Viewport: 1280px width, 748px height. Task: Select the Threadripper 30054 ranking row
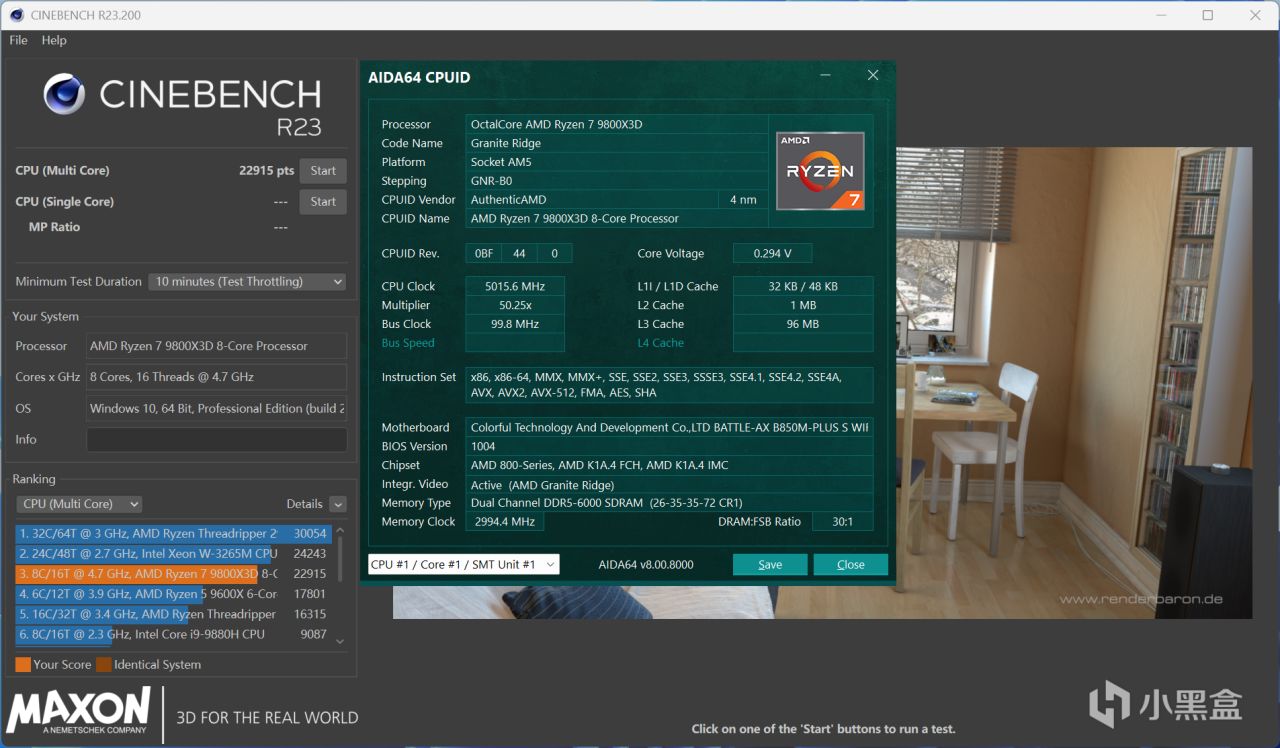click(173, 534)
